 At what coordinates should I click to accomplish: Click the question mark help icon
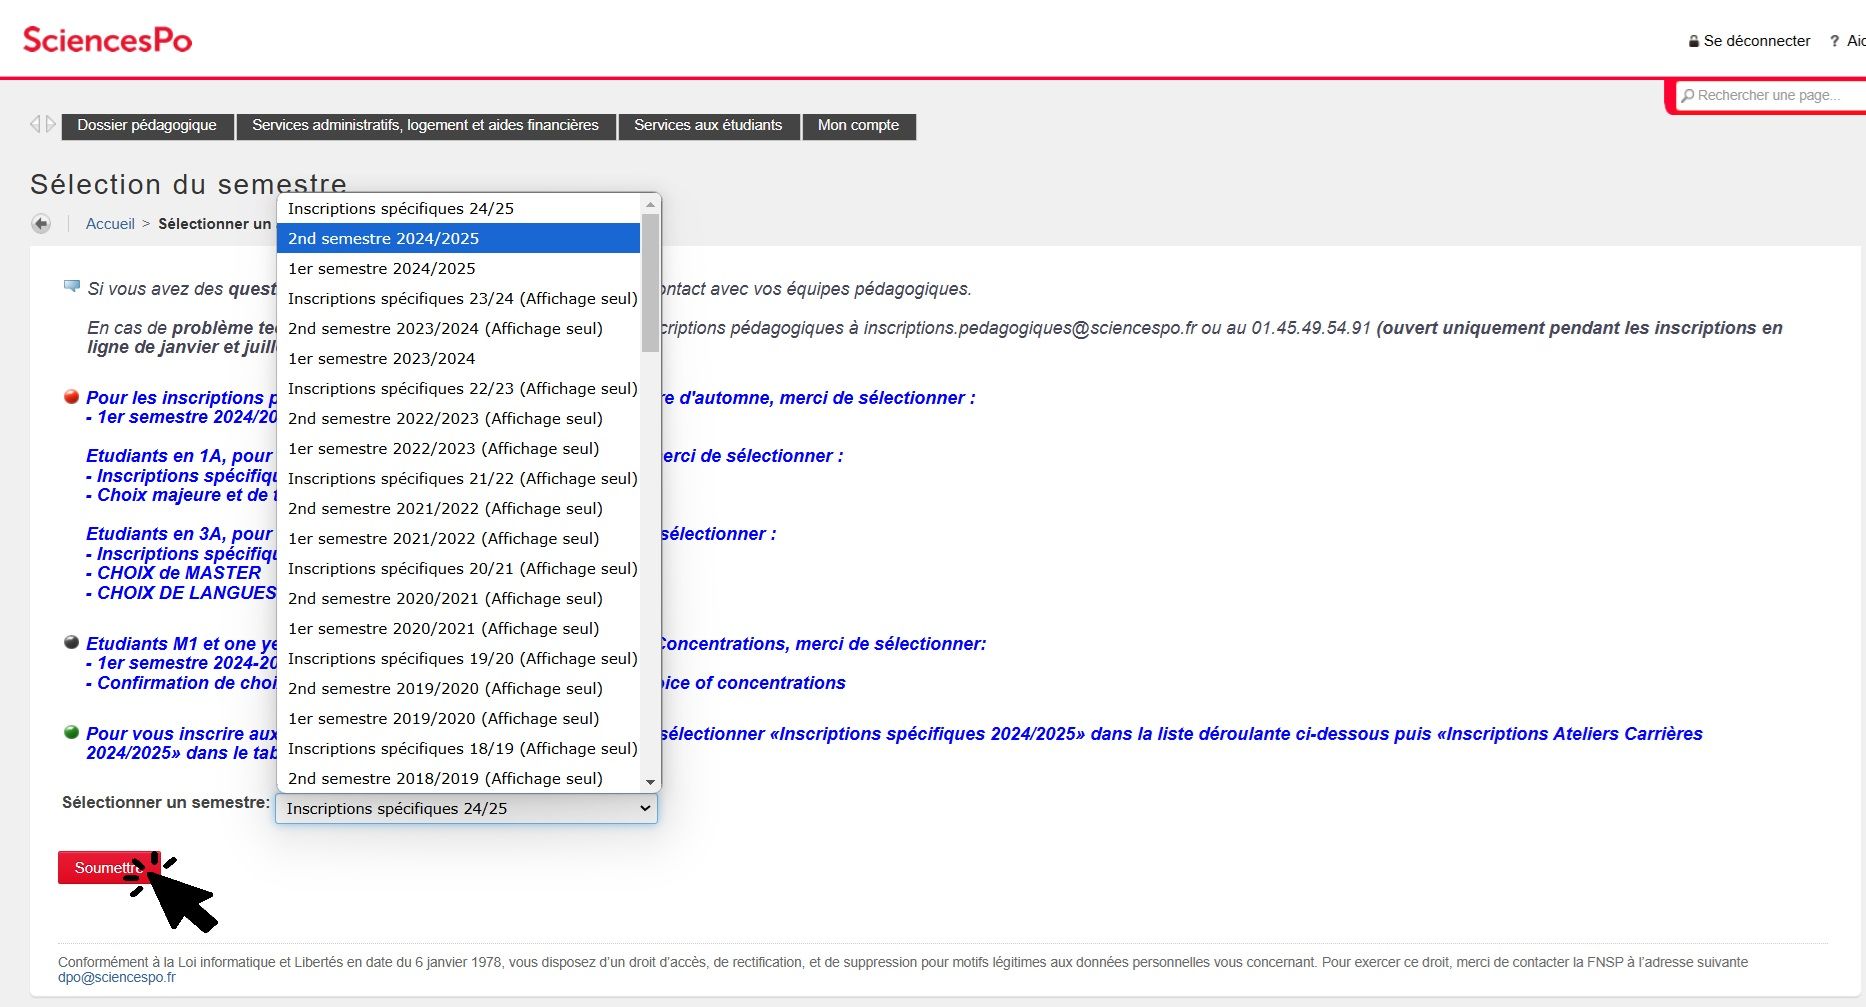coord(1834,41)
